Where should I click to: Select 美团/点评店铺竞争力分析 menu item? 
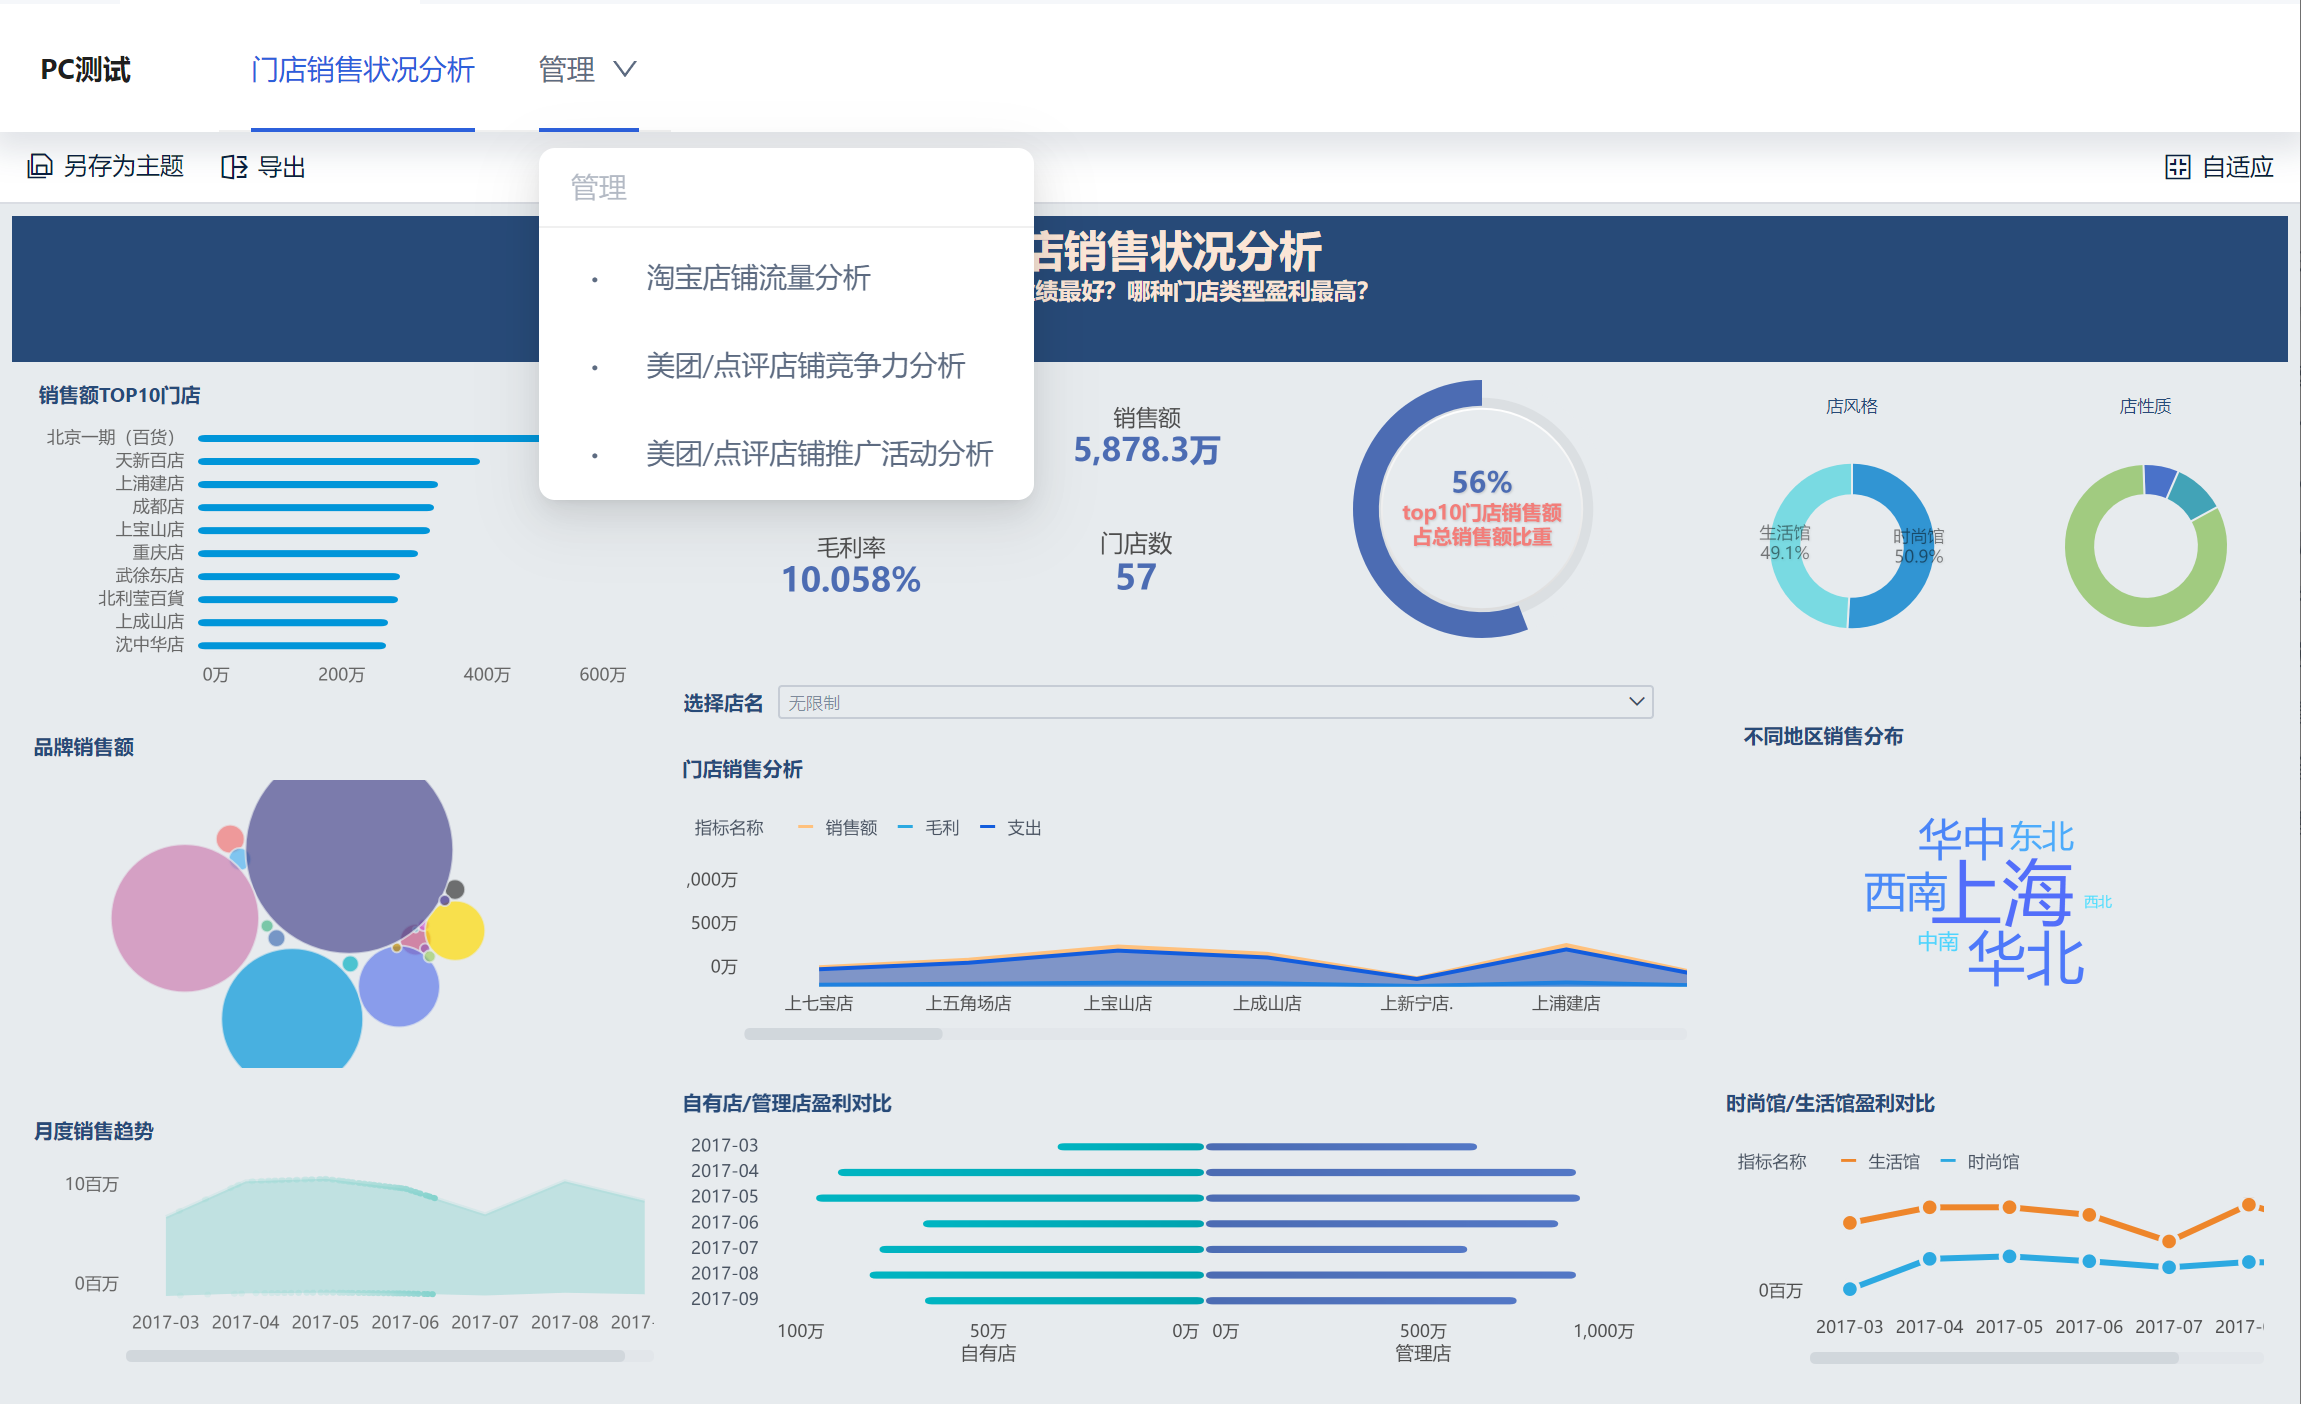pos(805,366)
